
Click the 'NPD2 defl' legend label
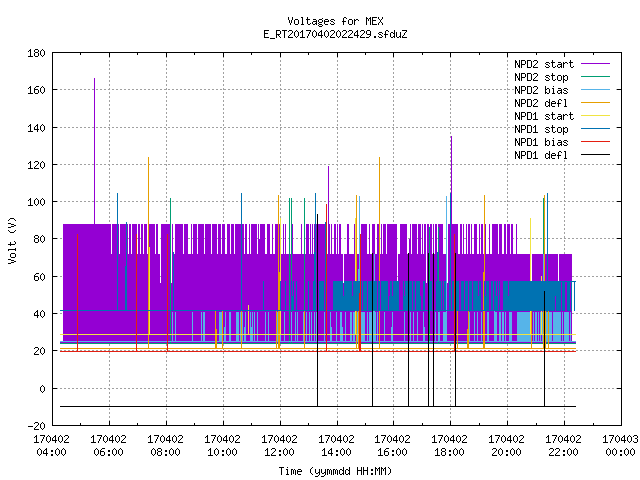click(x=541, y=103)
